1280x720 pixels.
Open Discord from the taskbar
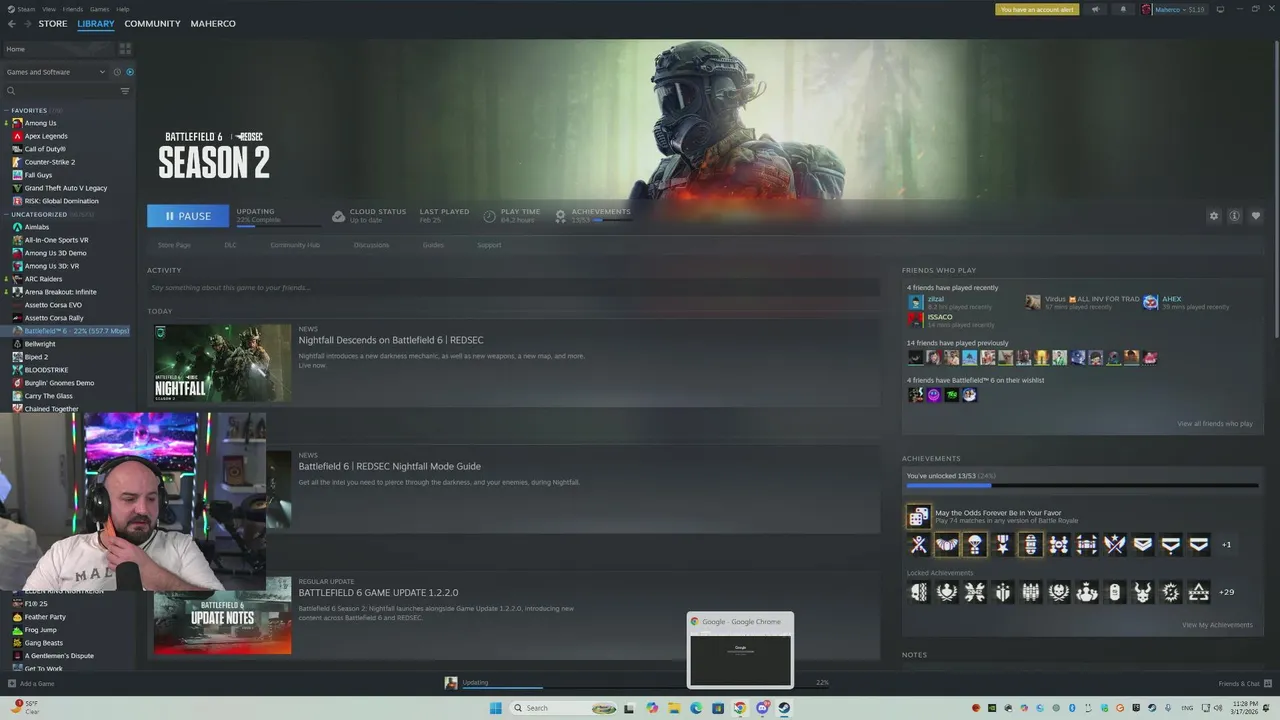click(762, 708)
